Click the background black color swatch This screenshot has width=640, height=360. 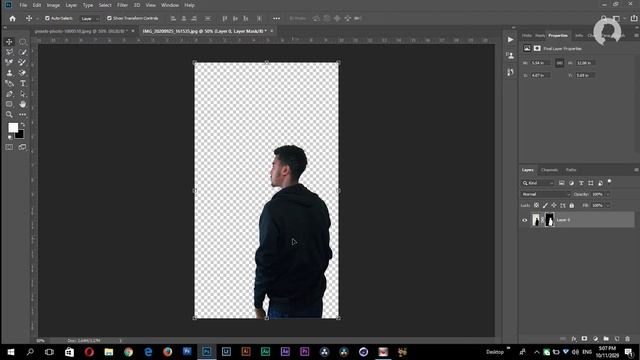coord(20,135)
